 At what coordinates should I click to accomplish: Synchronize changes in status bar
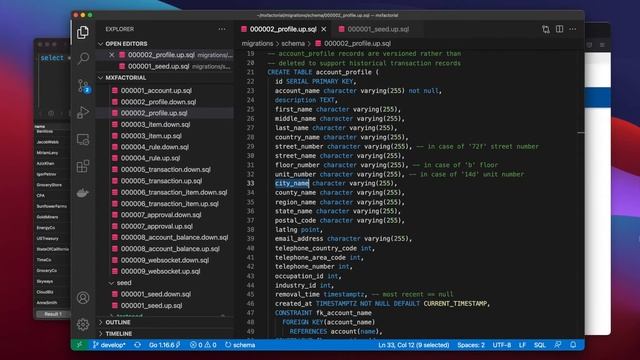tap(138, 345)
